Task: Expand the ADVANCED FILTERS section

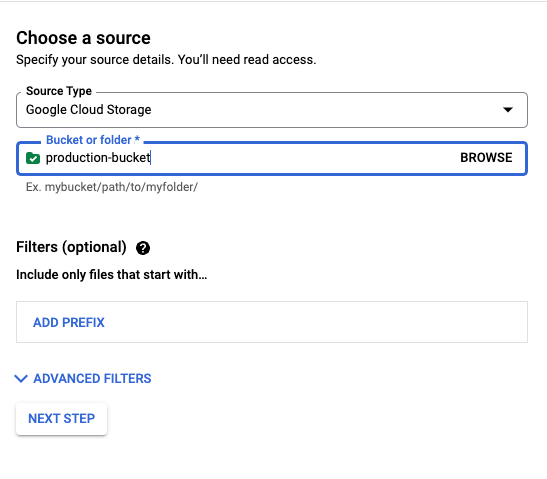Action: [x=83, y=379]
